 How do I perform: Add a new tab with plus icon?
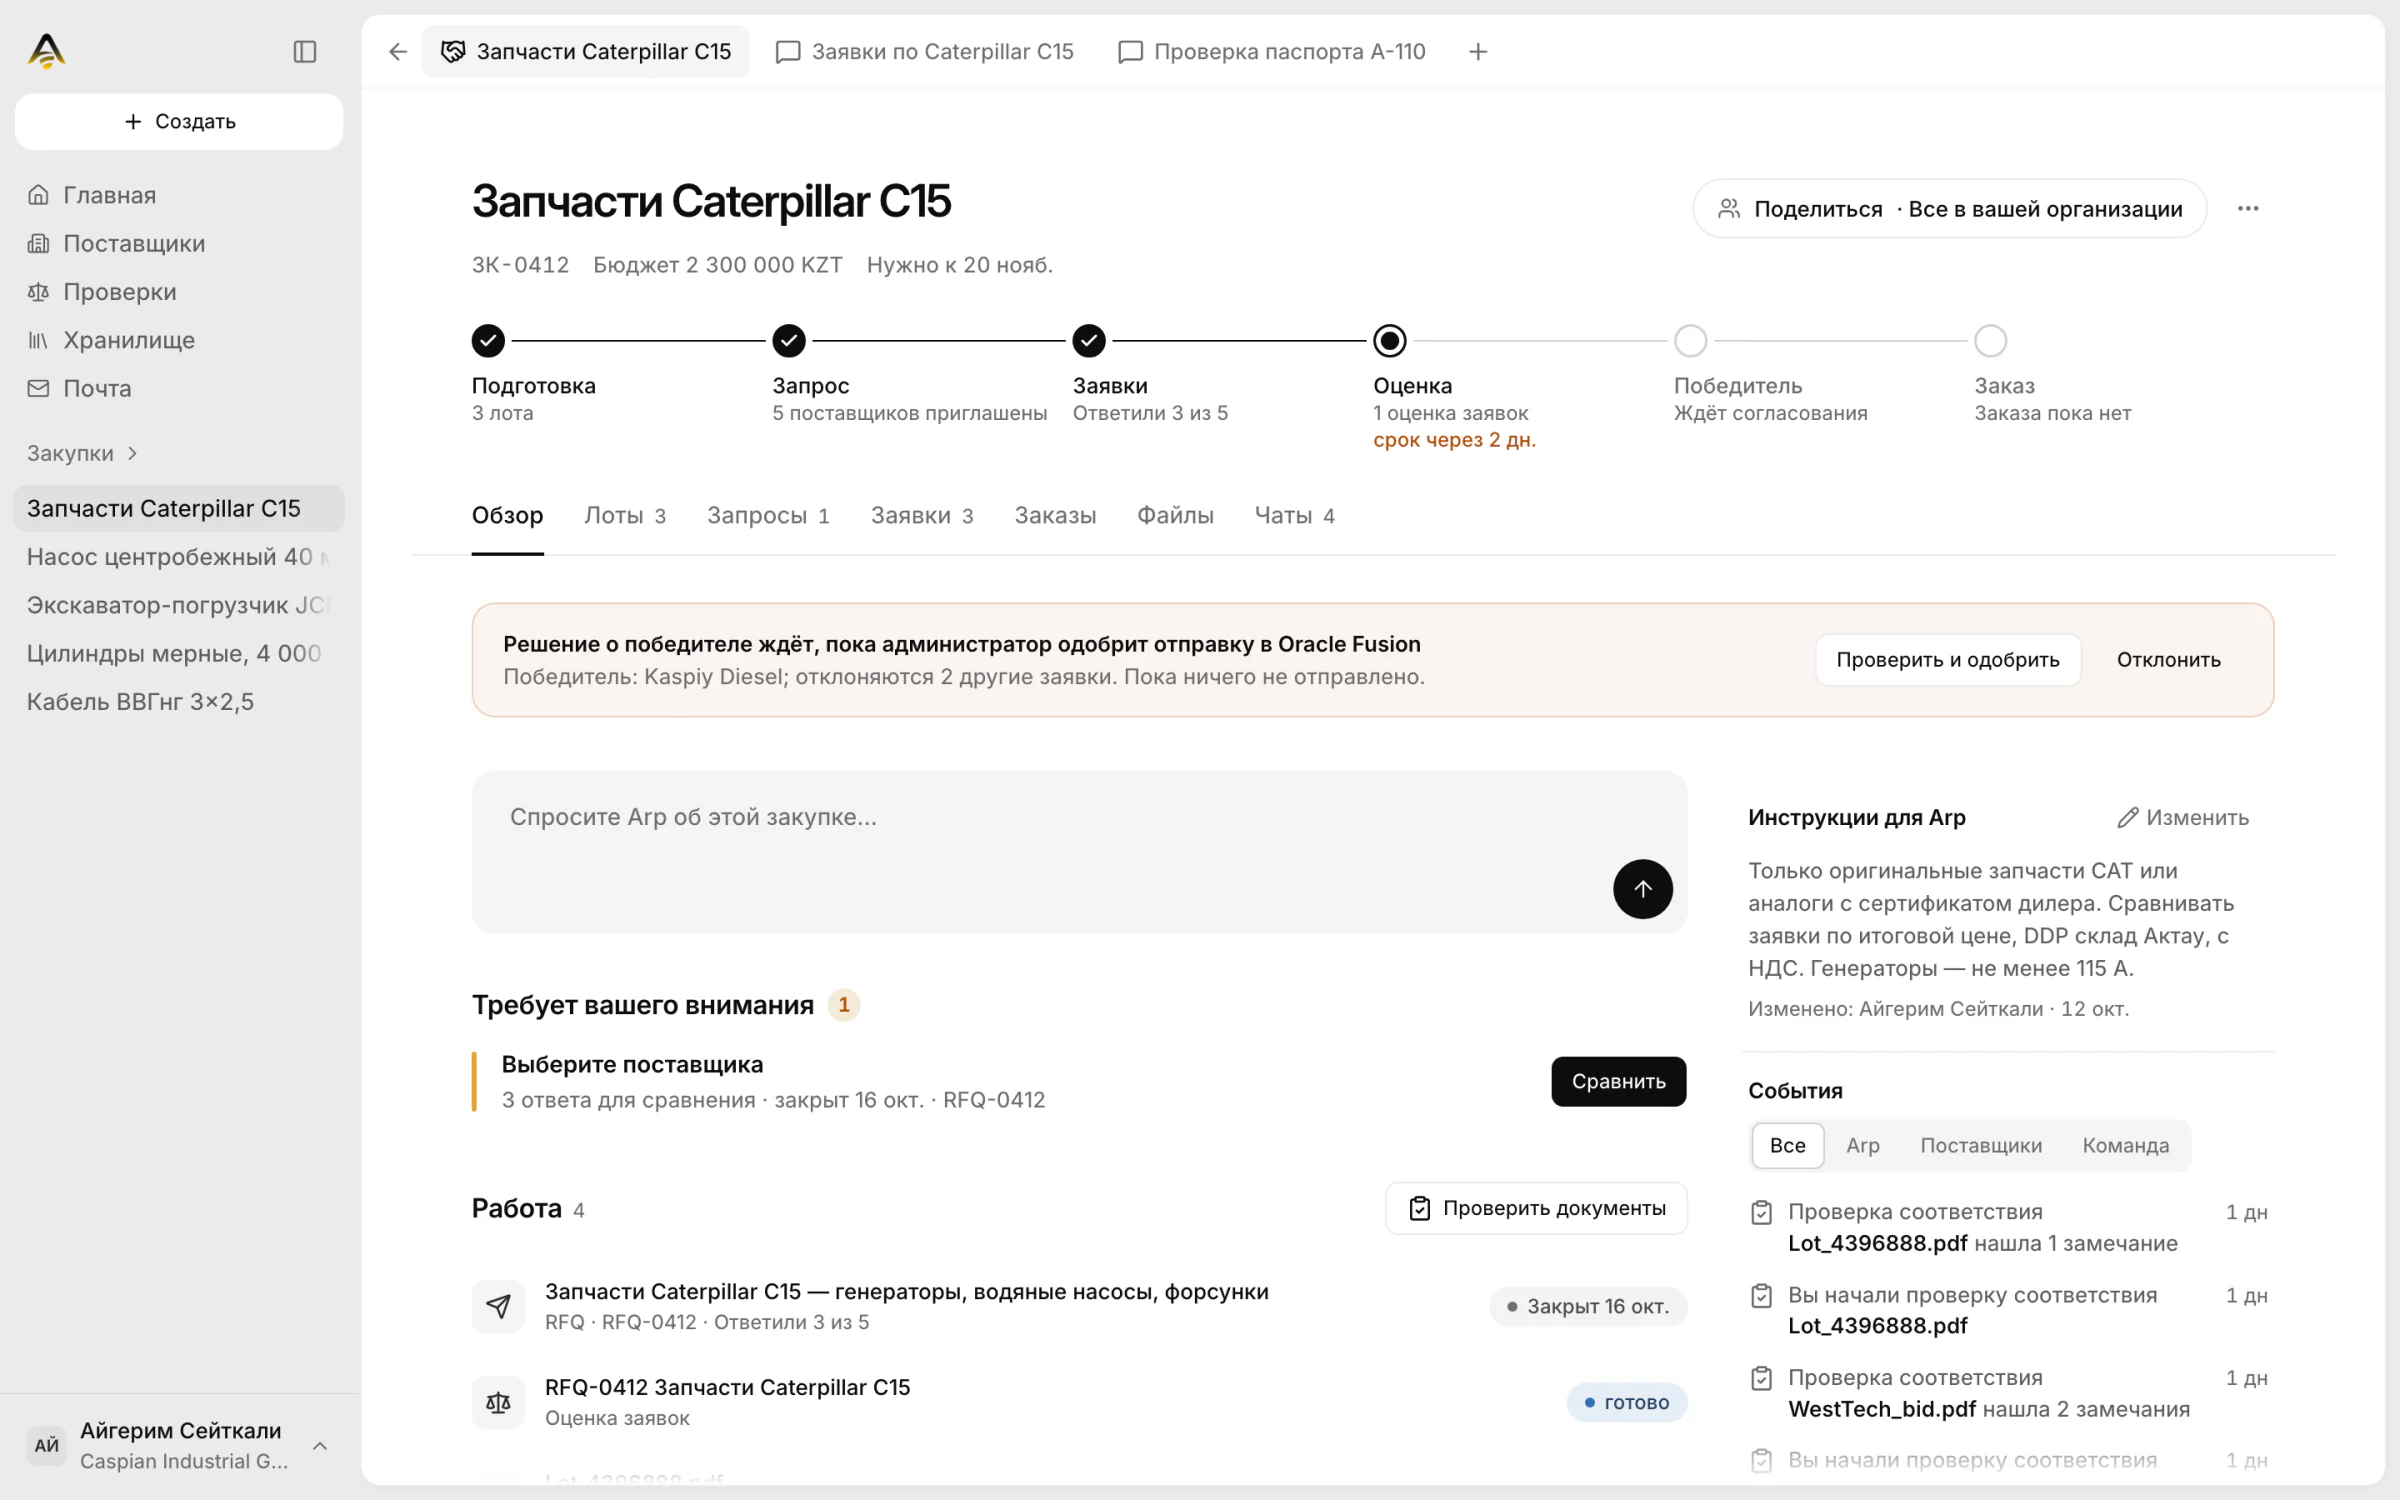click(x=1478, y=51)
